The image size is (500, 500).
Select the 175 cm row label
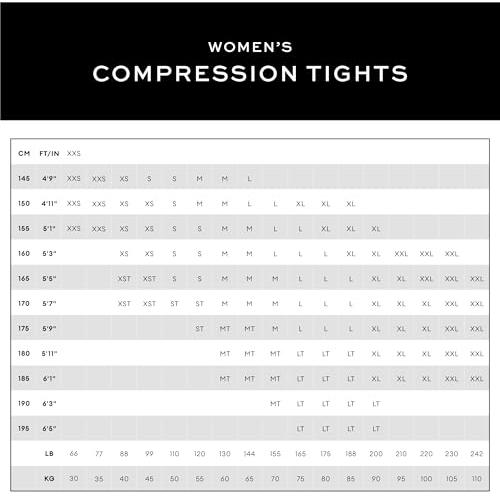point(24,329)
